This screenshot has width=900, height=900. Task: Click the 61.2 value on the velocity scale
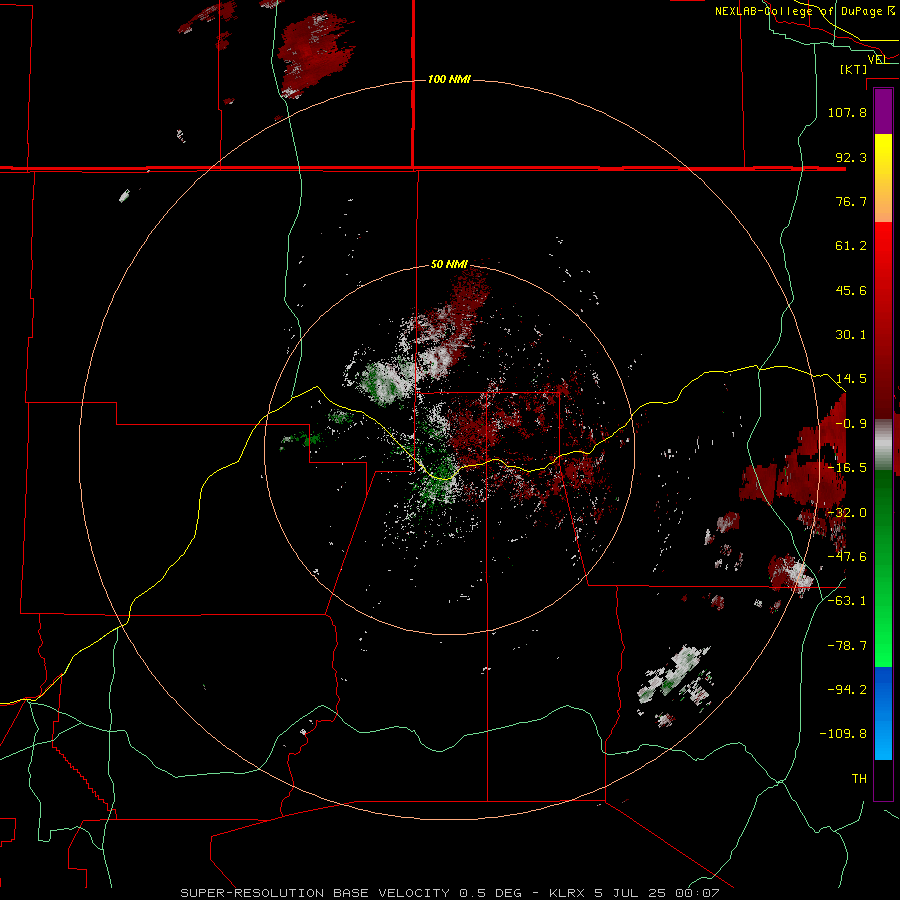(x=851, y=246)
